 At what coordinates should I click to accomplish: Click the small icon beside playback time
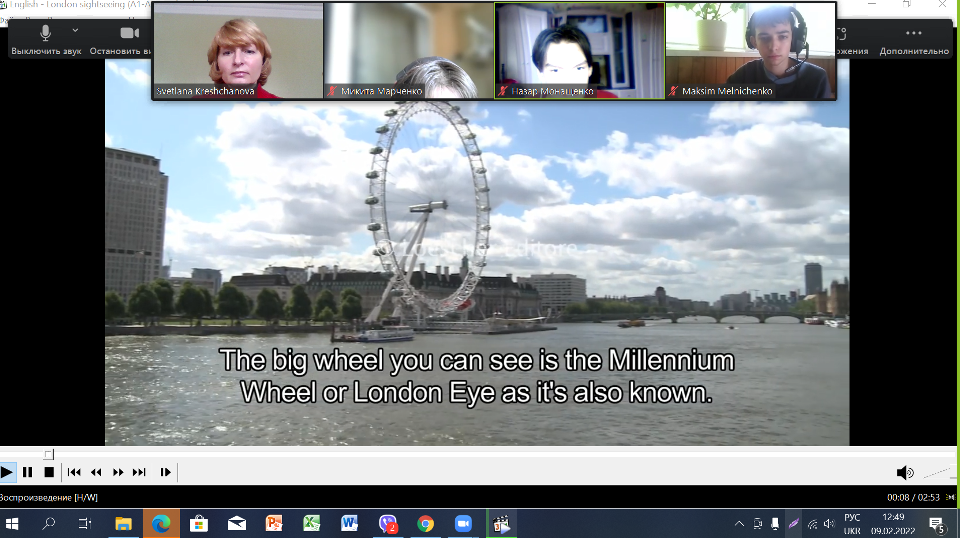tap(950, 498)
